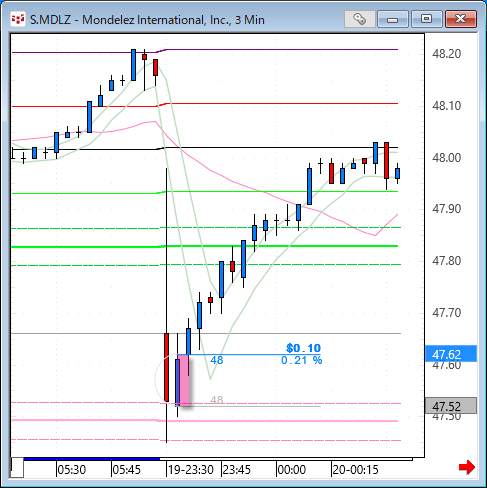Screen dimensions: 487x488
Task: Click the blue 47.62 price marker
Action: click(451, 354)
